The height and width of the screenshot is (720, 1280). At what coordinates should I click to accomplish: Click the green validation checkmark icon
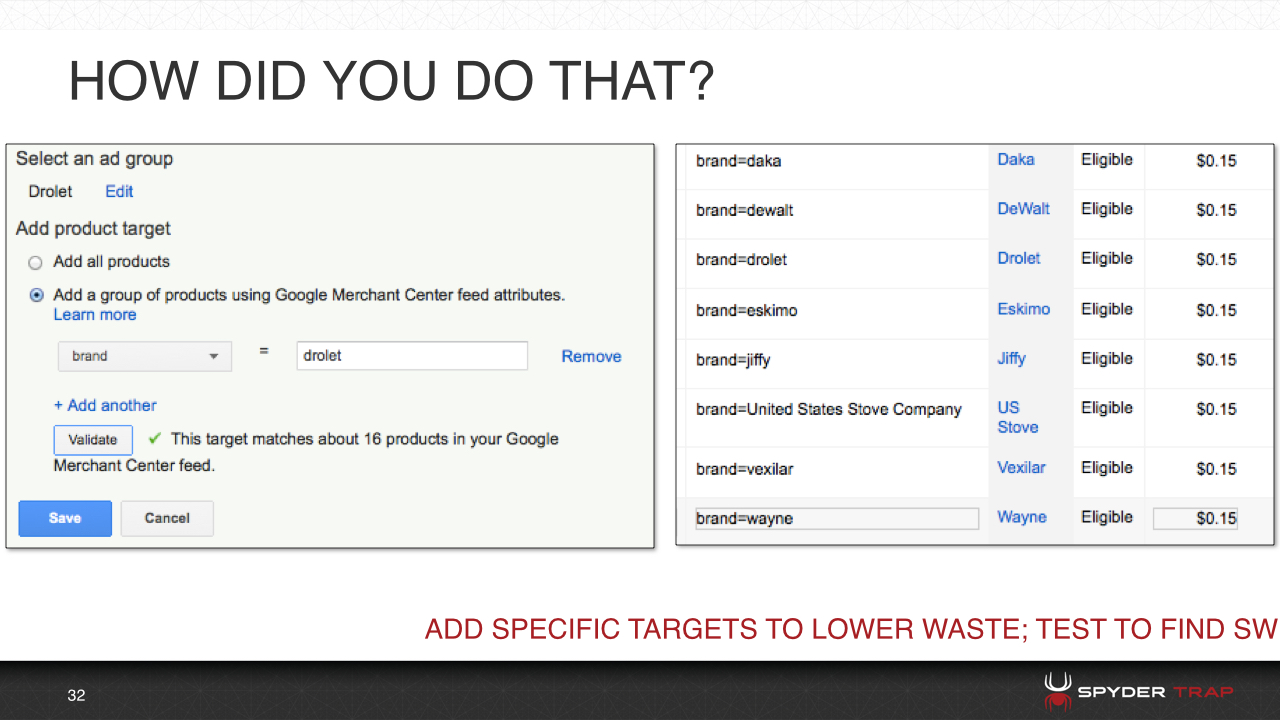pyautogui.click(x=154, y=438)
